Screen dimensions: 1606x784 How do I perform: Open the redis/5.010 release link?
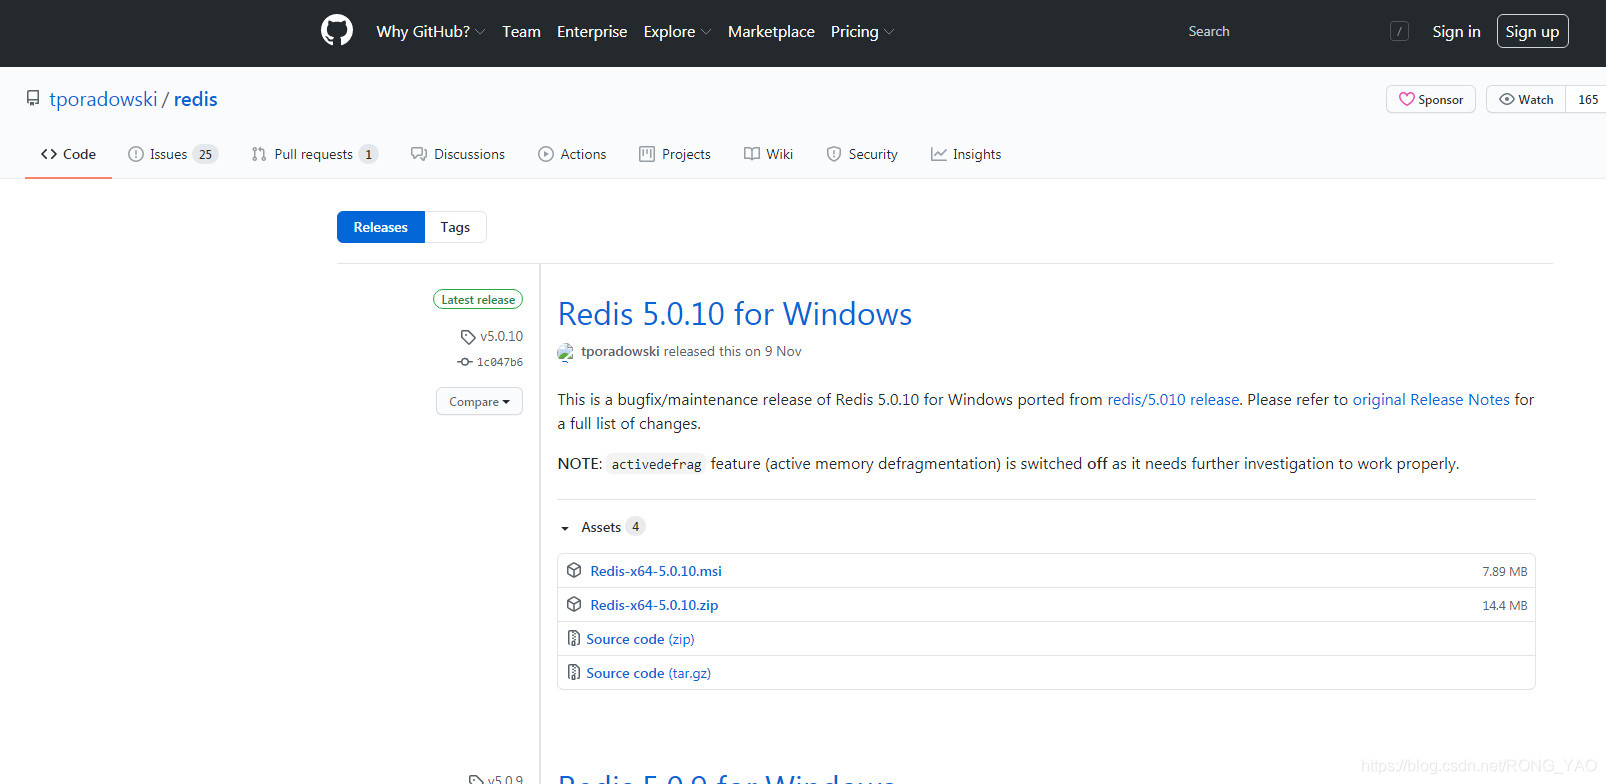click(x=1173, y=399)
